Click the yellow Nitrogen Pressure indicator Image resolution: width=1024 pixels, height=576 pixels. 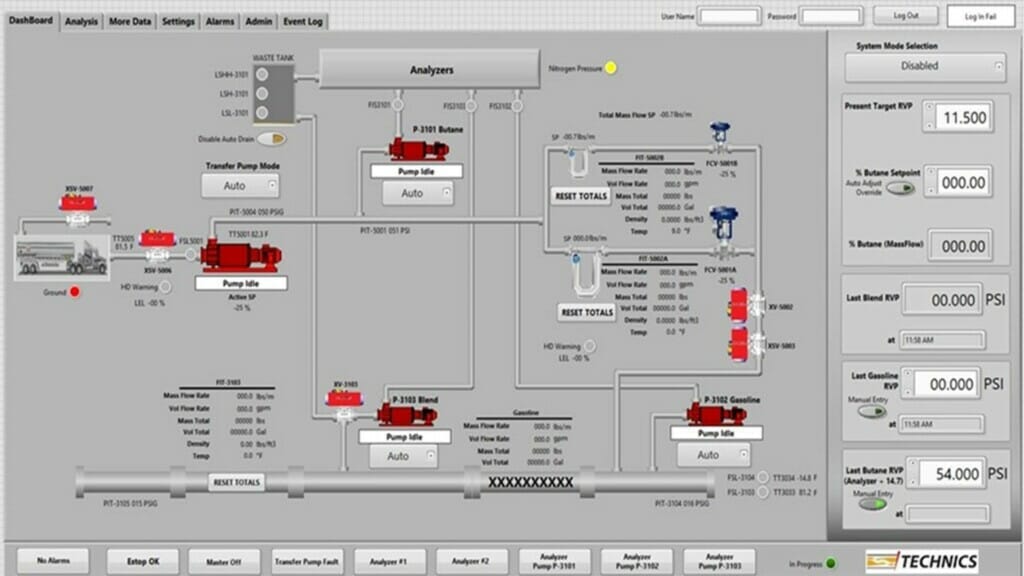click(611, 68)
